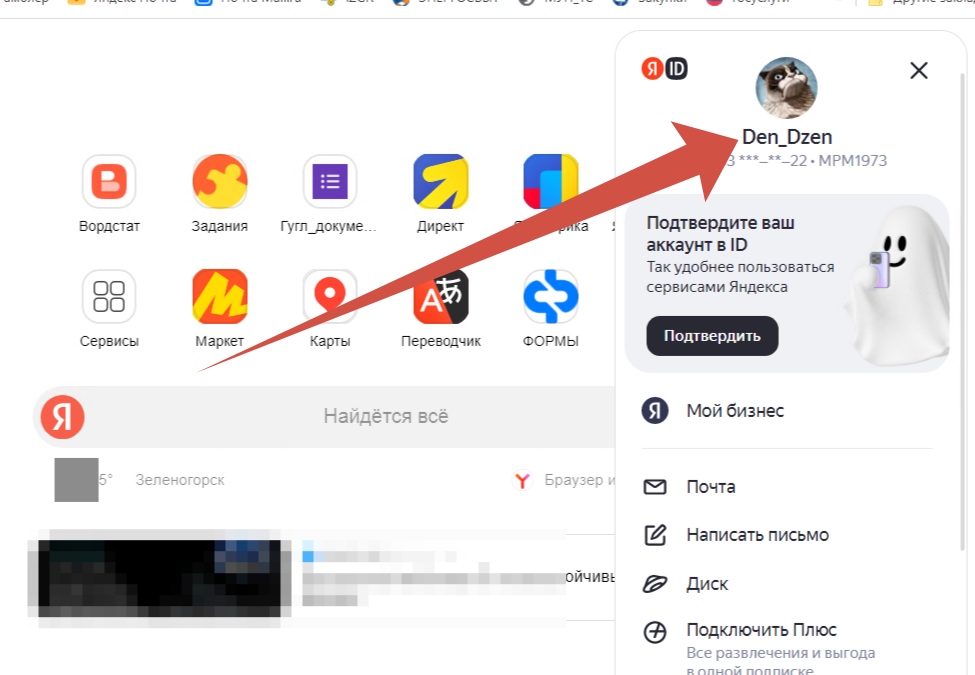The width and height of the screenshot is (975, 675).
Task: Open the blurred news thumbnail image
Action: point(160,579)
